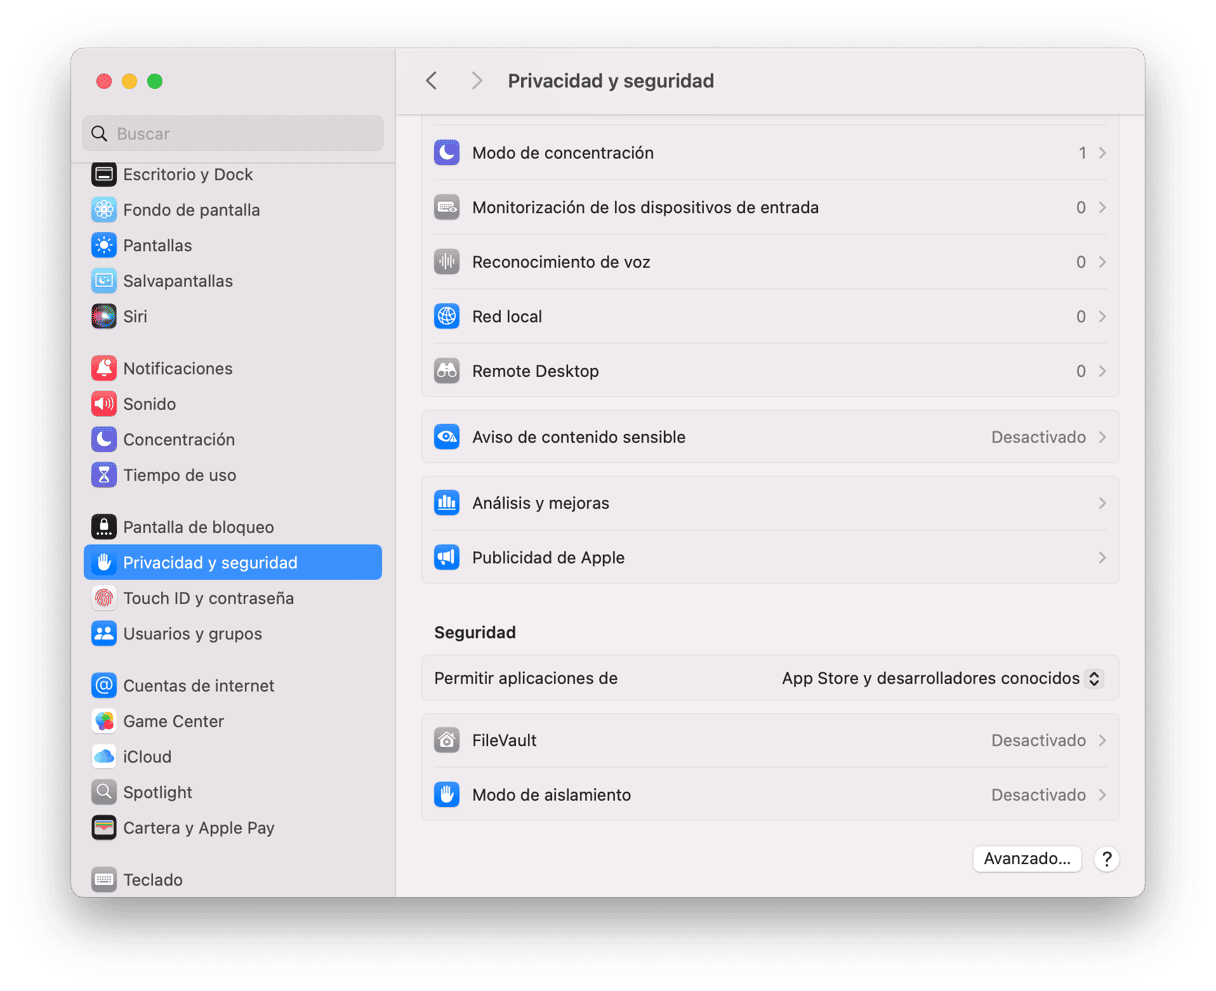Screen dimensions: 1216x991
Task: Expand the Remote Desktop row chevron
Action: click(1102, 371)
